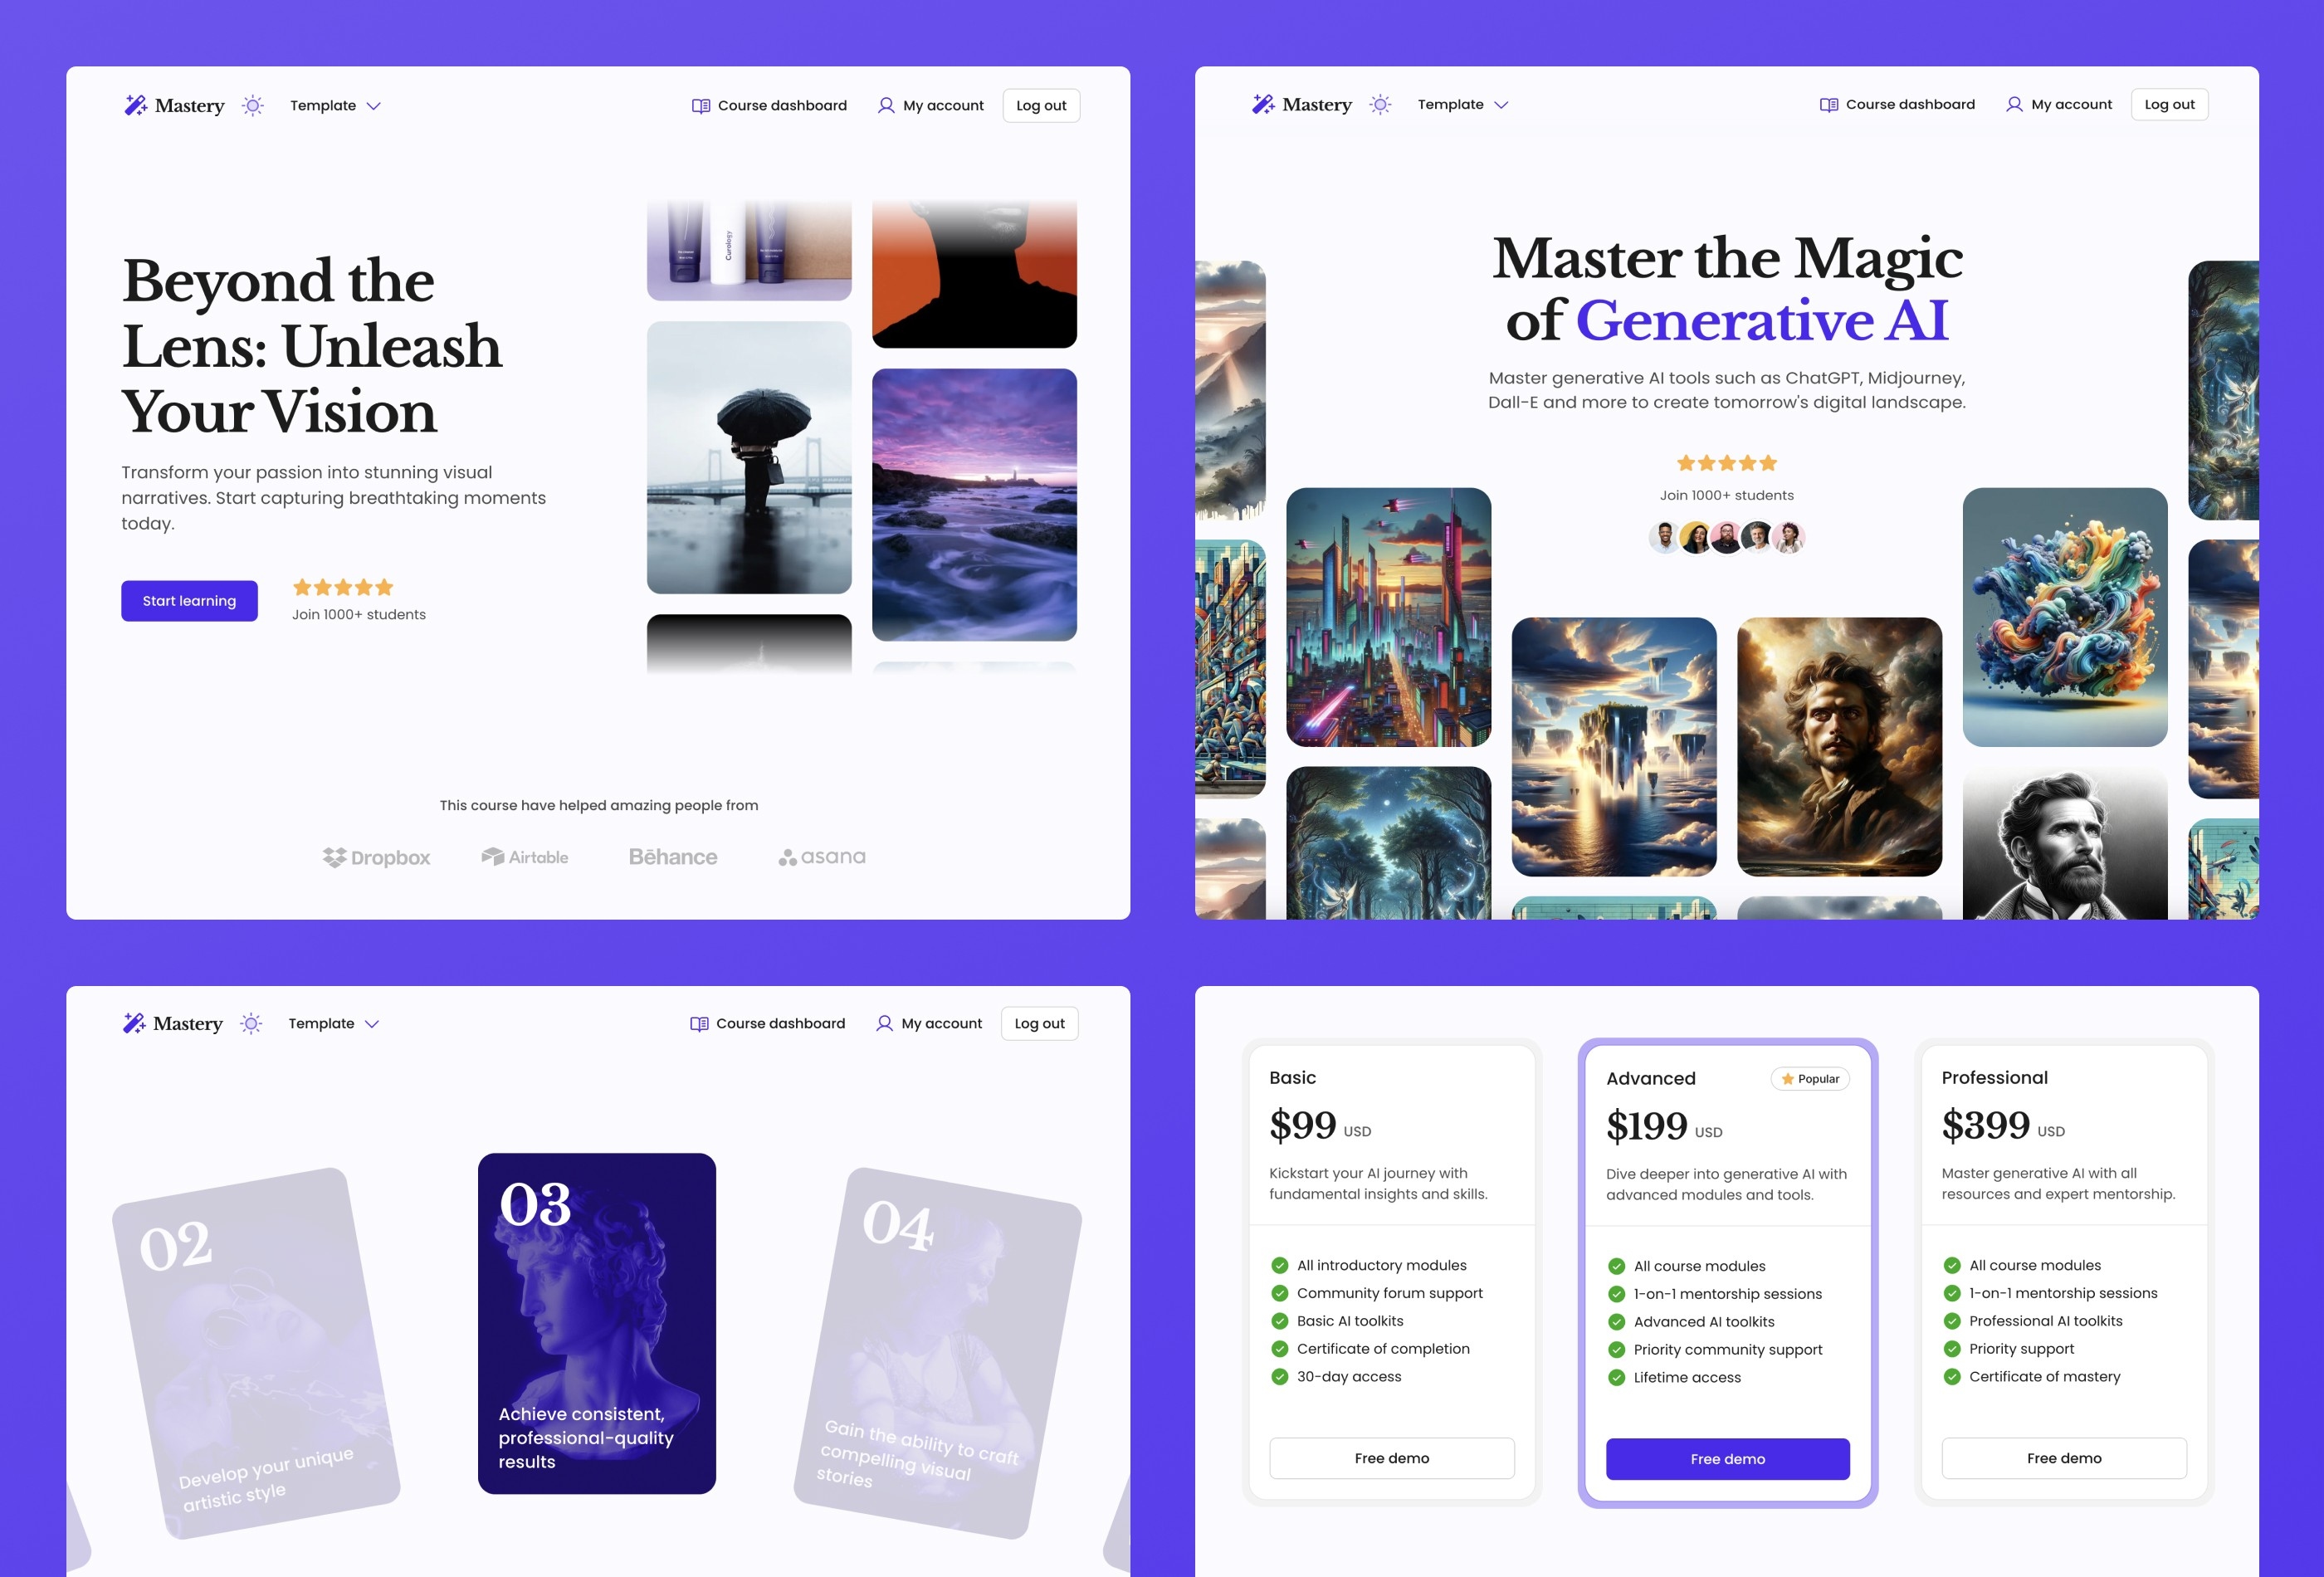The image size is (2324, 1577).
Task: Click the Airtable logo link
Action: pyautogui.click(x=523, y=859)
